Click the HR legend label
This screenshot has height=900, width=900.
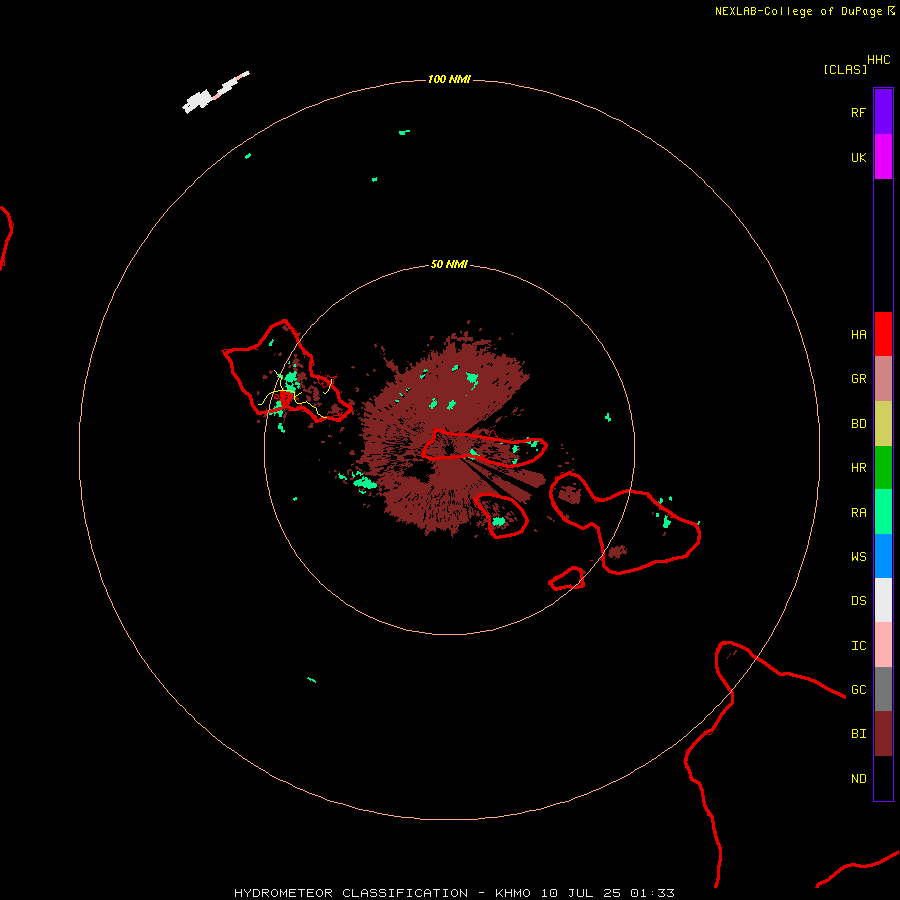858,468
